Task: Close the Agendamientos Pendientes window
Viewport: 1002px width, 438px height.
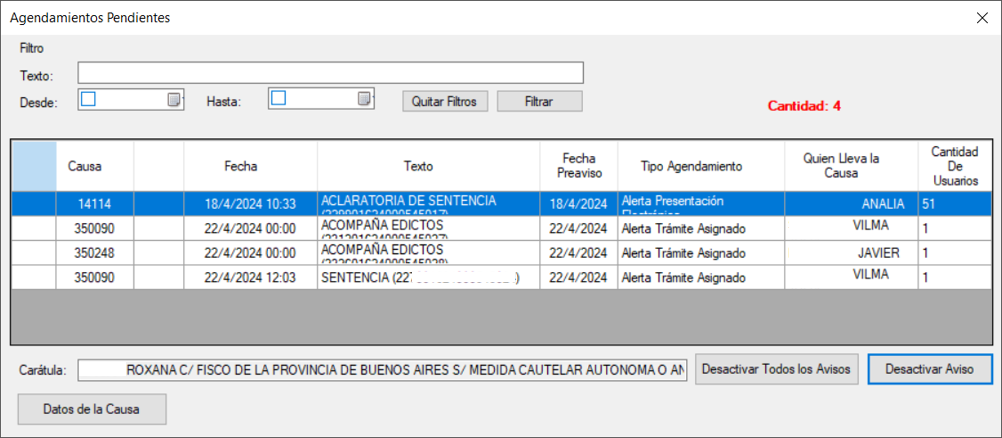Action: 981,17
